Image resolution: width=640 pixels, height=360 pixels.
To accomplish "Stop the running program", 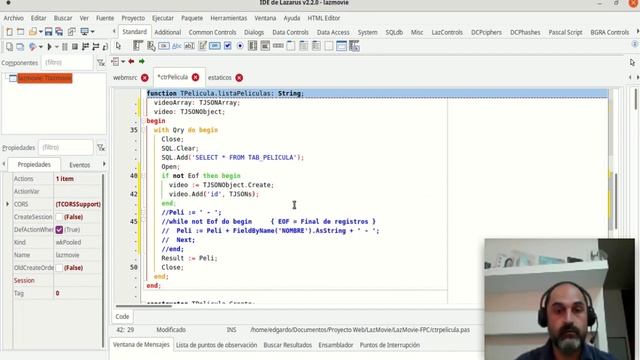I will [75, 47].
